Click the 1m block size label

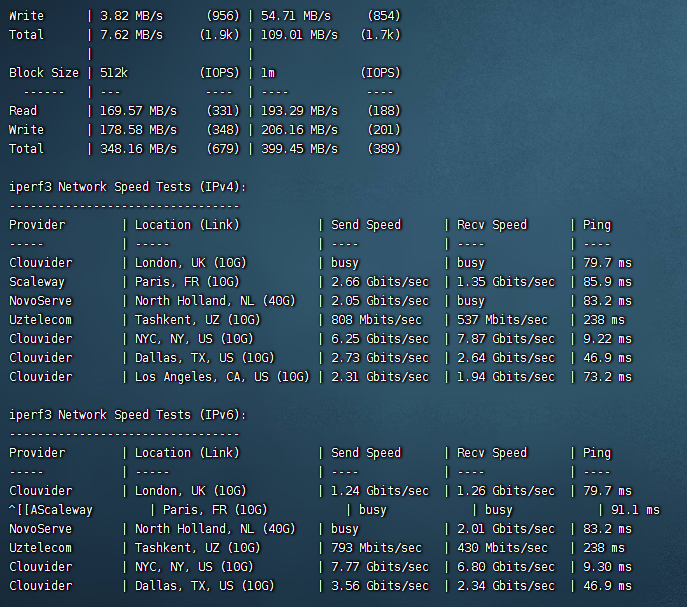pyautogui.click(x=268, y=73)
